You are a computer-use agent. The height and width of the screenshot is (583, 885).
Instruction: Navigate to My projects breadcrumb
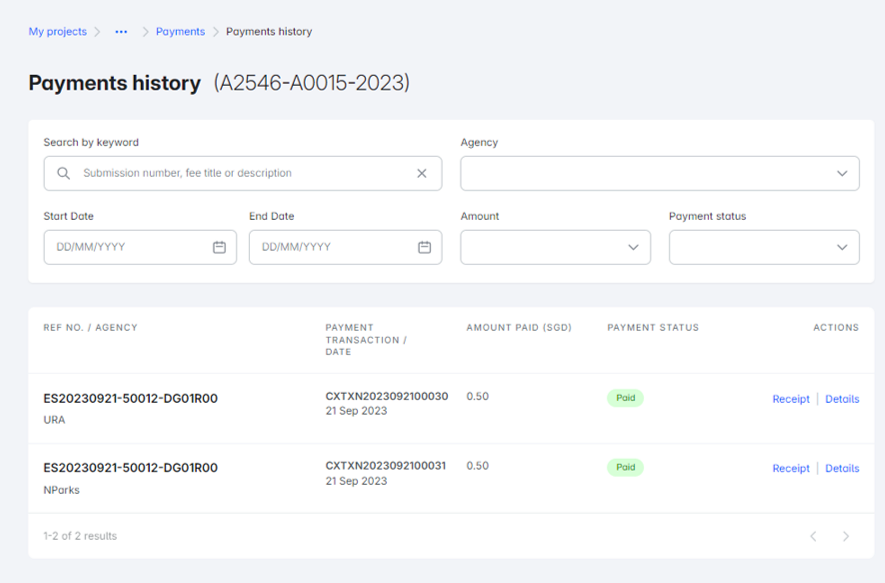(x=57, y=32)
